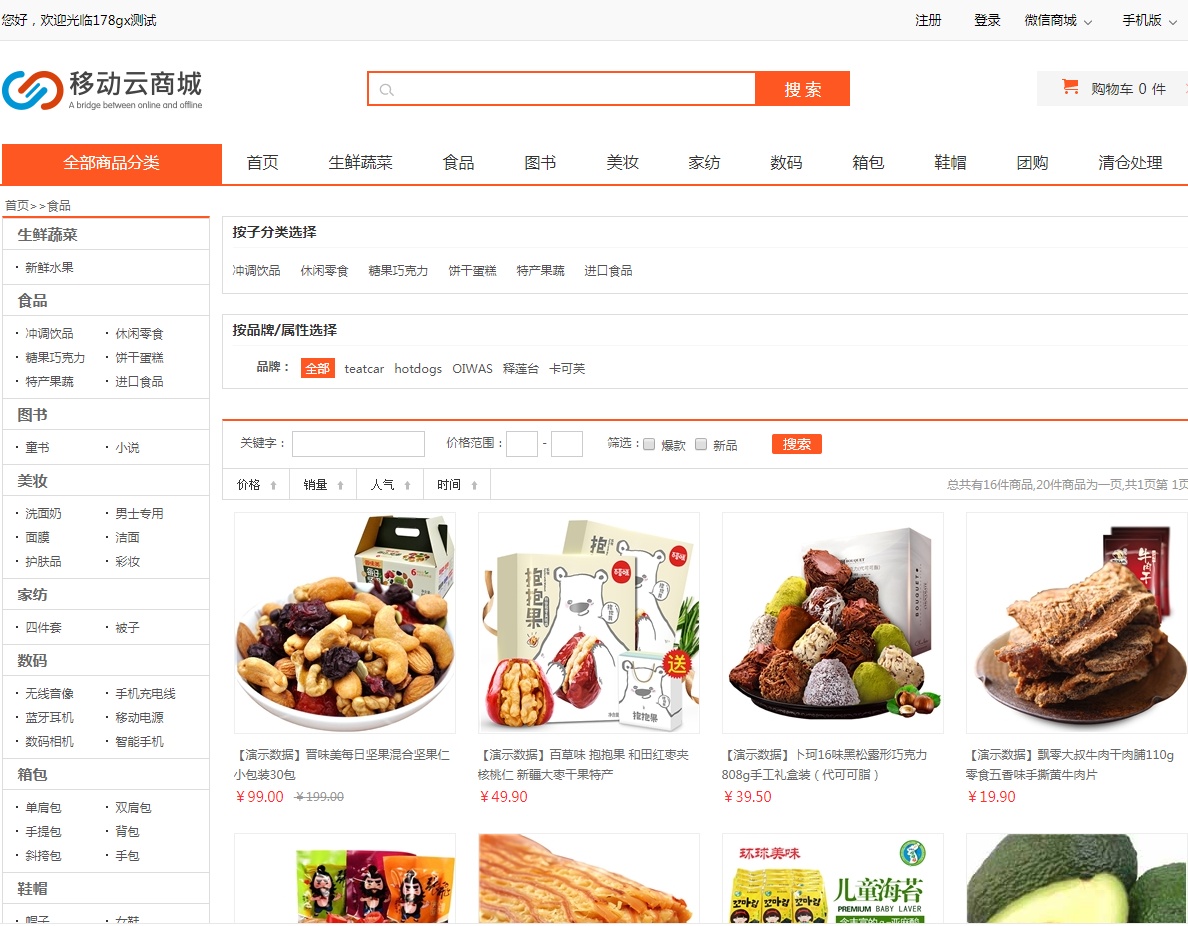Click the 关键字 input field
This screenshot has height=926, width=1188.
(358, 444)
